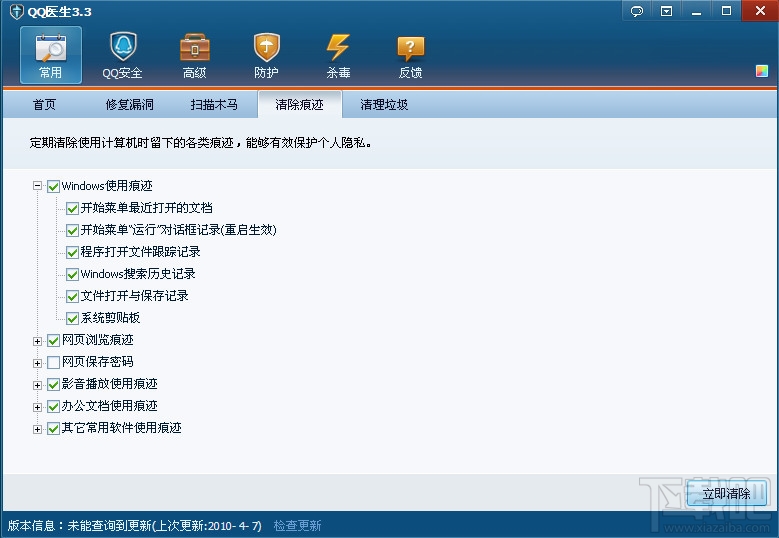The height and width of the screenshot is (538, 779).
Task: Open the title bar dropdown menu icon
Action: tap(666, 11)
